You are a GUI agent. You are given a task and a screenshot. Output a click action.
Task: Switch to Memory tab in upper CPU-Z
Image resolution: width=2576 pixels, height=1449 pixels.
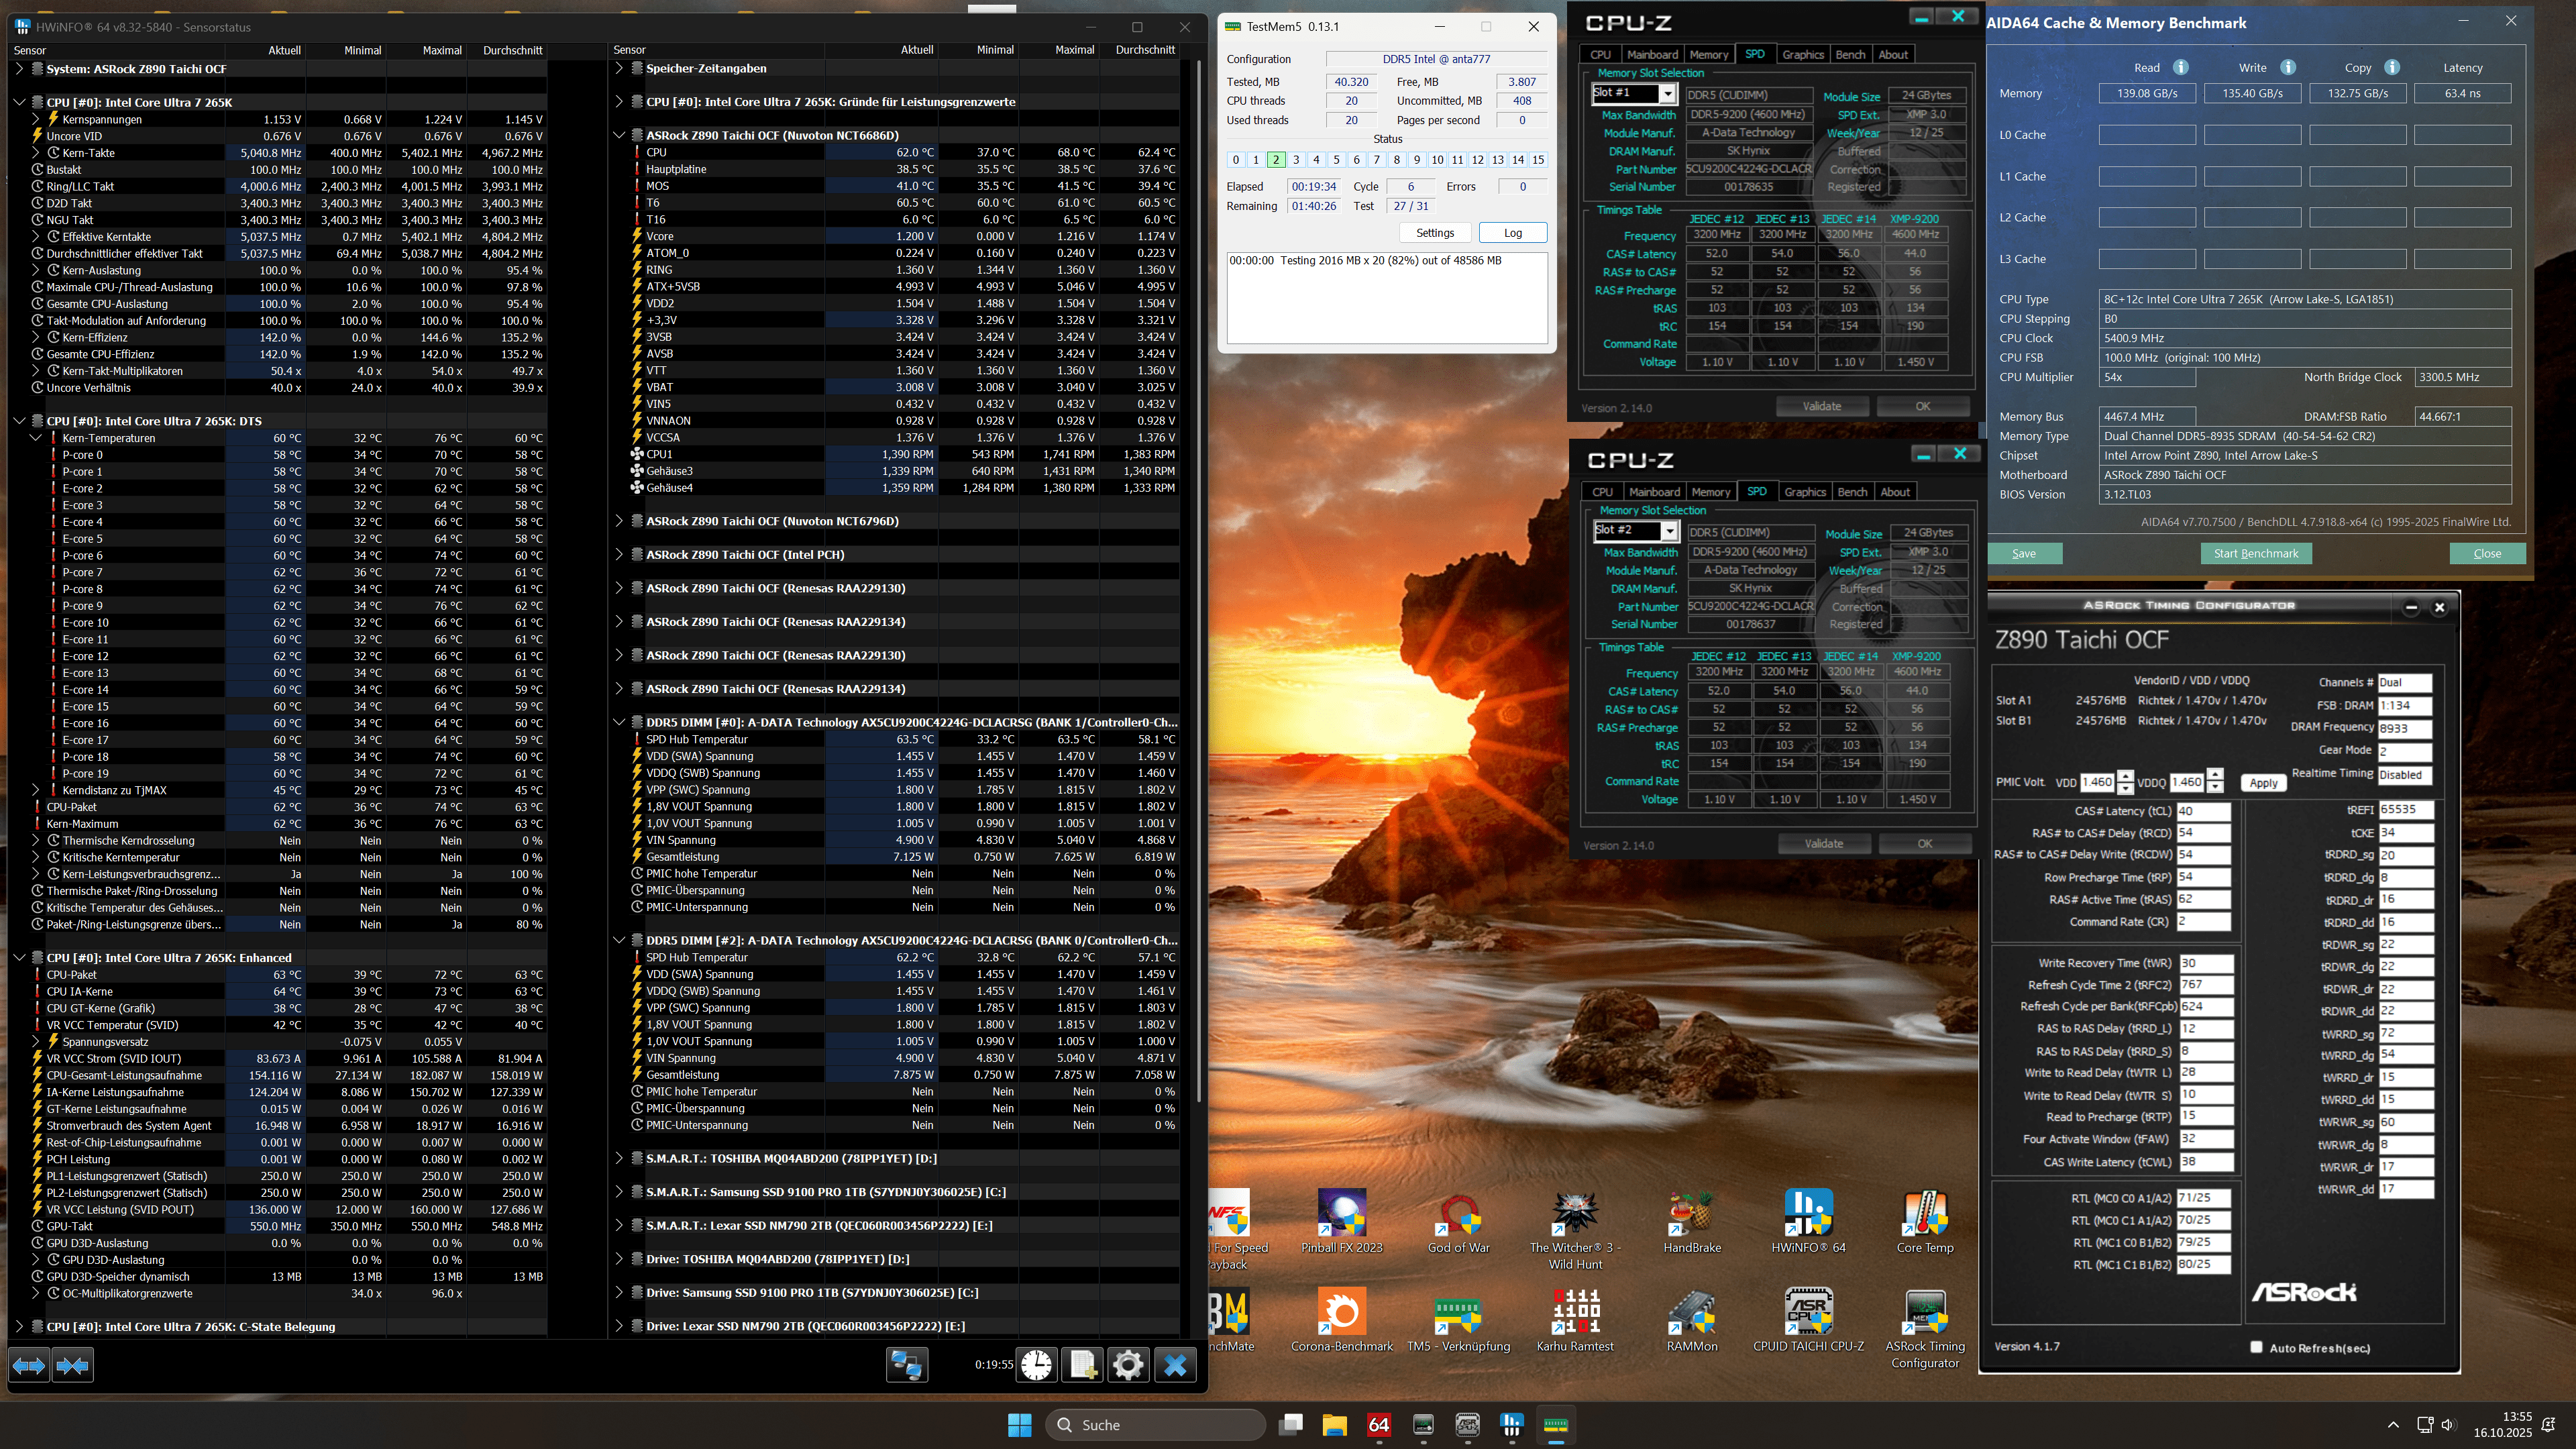(x=1708, y=55)
